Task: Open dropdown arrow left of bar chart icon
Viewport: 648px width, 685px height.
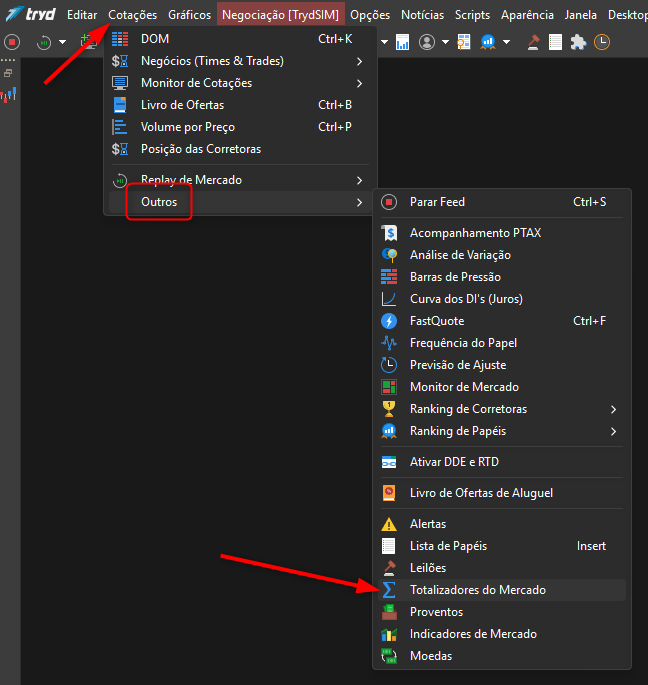Action: tap(385, 42)
